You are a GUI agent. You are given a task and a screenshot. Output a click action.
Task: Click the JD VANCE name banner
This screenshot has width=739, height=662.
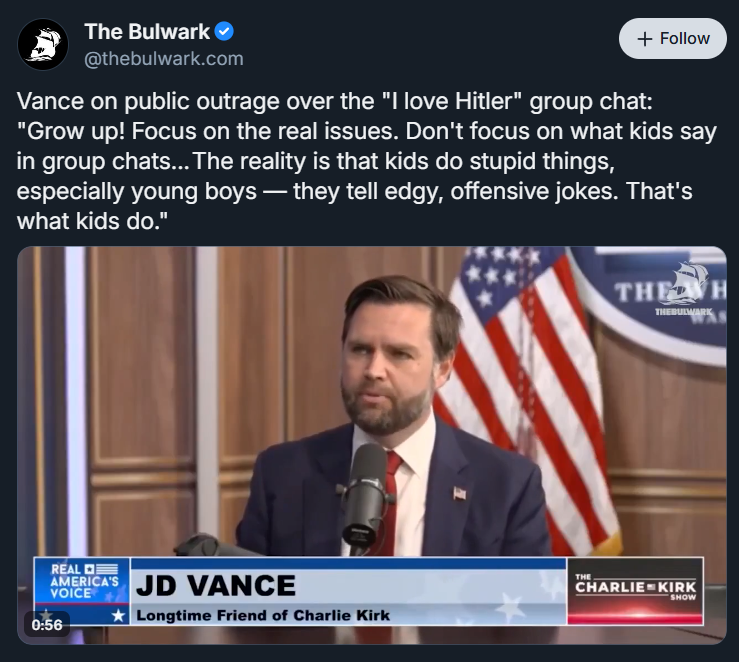pos(215,584)
